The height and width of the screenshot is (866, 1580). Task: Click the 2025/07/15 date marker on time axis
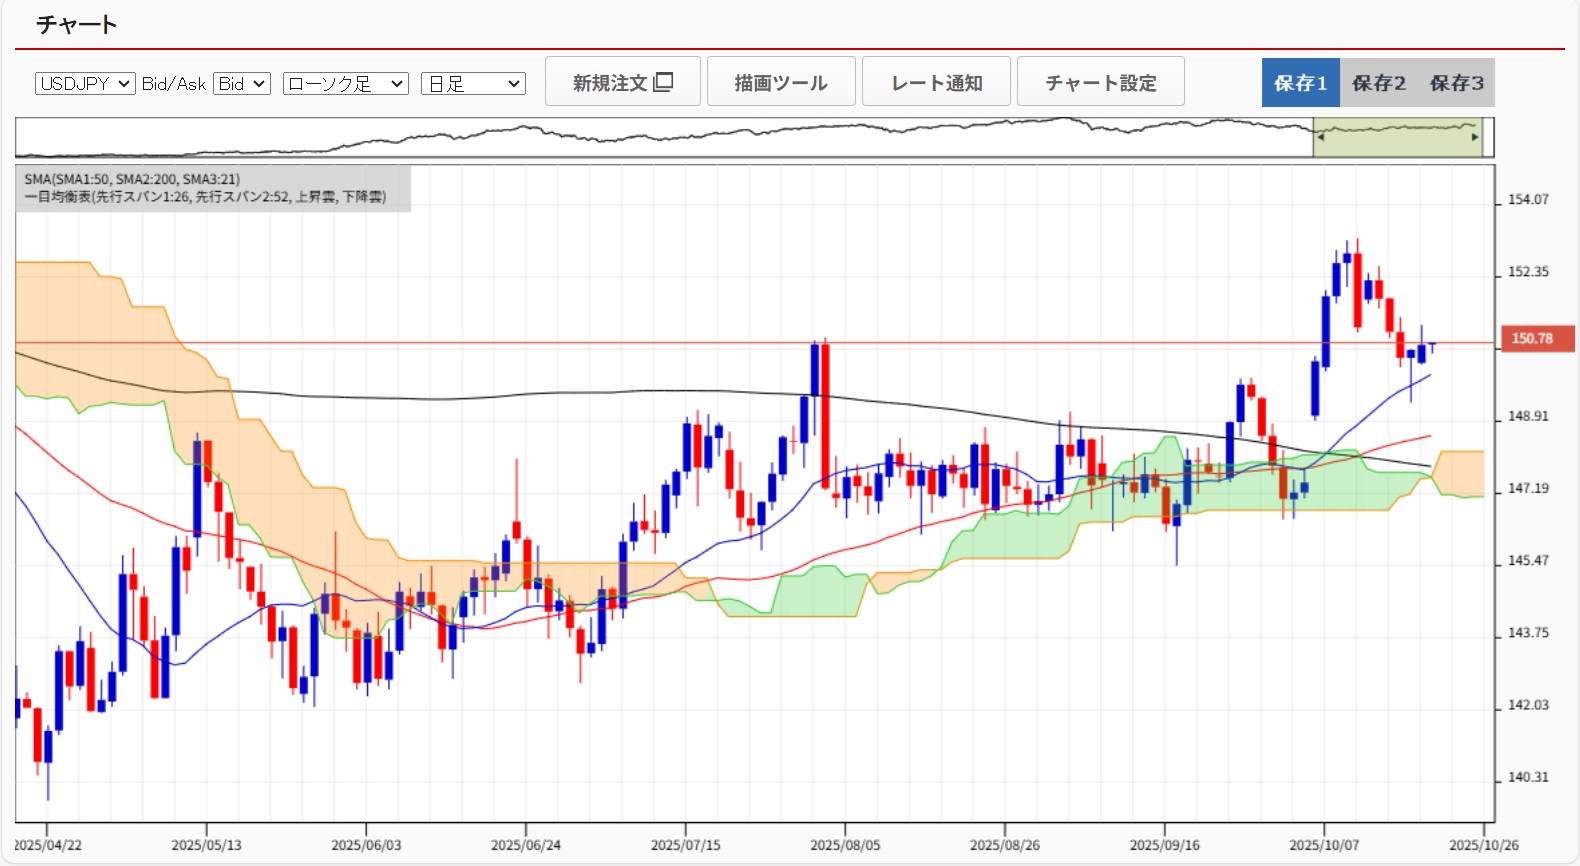pos(685,845)
